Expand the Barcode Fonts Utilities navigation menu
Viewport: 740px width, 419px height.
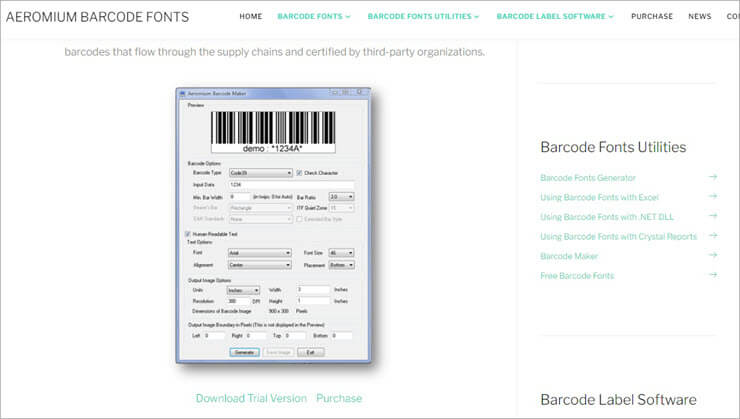(423, 16)
